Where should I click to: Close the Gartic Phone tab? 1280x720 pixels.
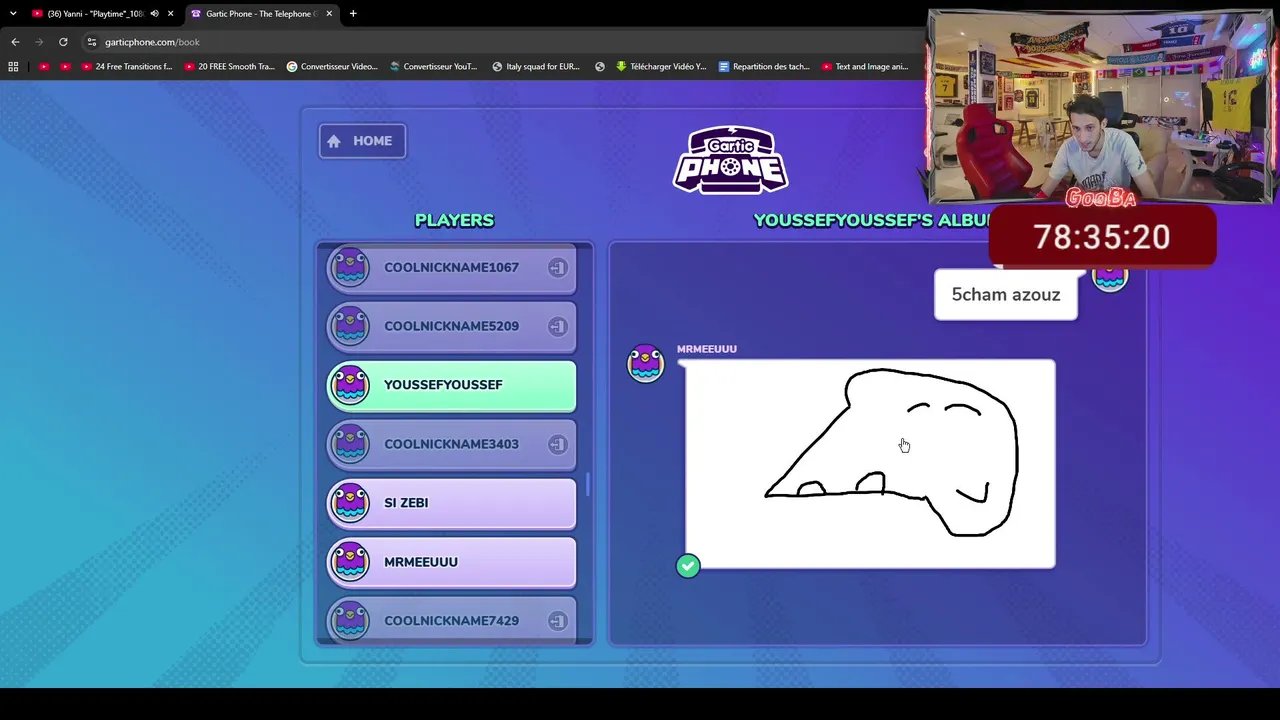tap(328, 14)
